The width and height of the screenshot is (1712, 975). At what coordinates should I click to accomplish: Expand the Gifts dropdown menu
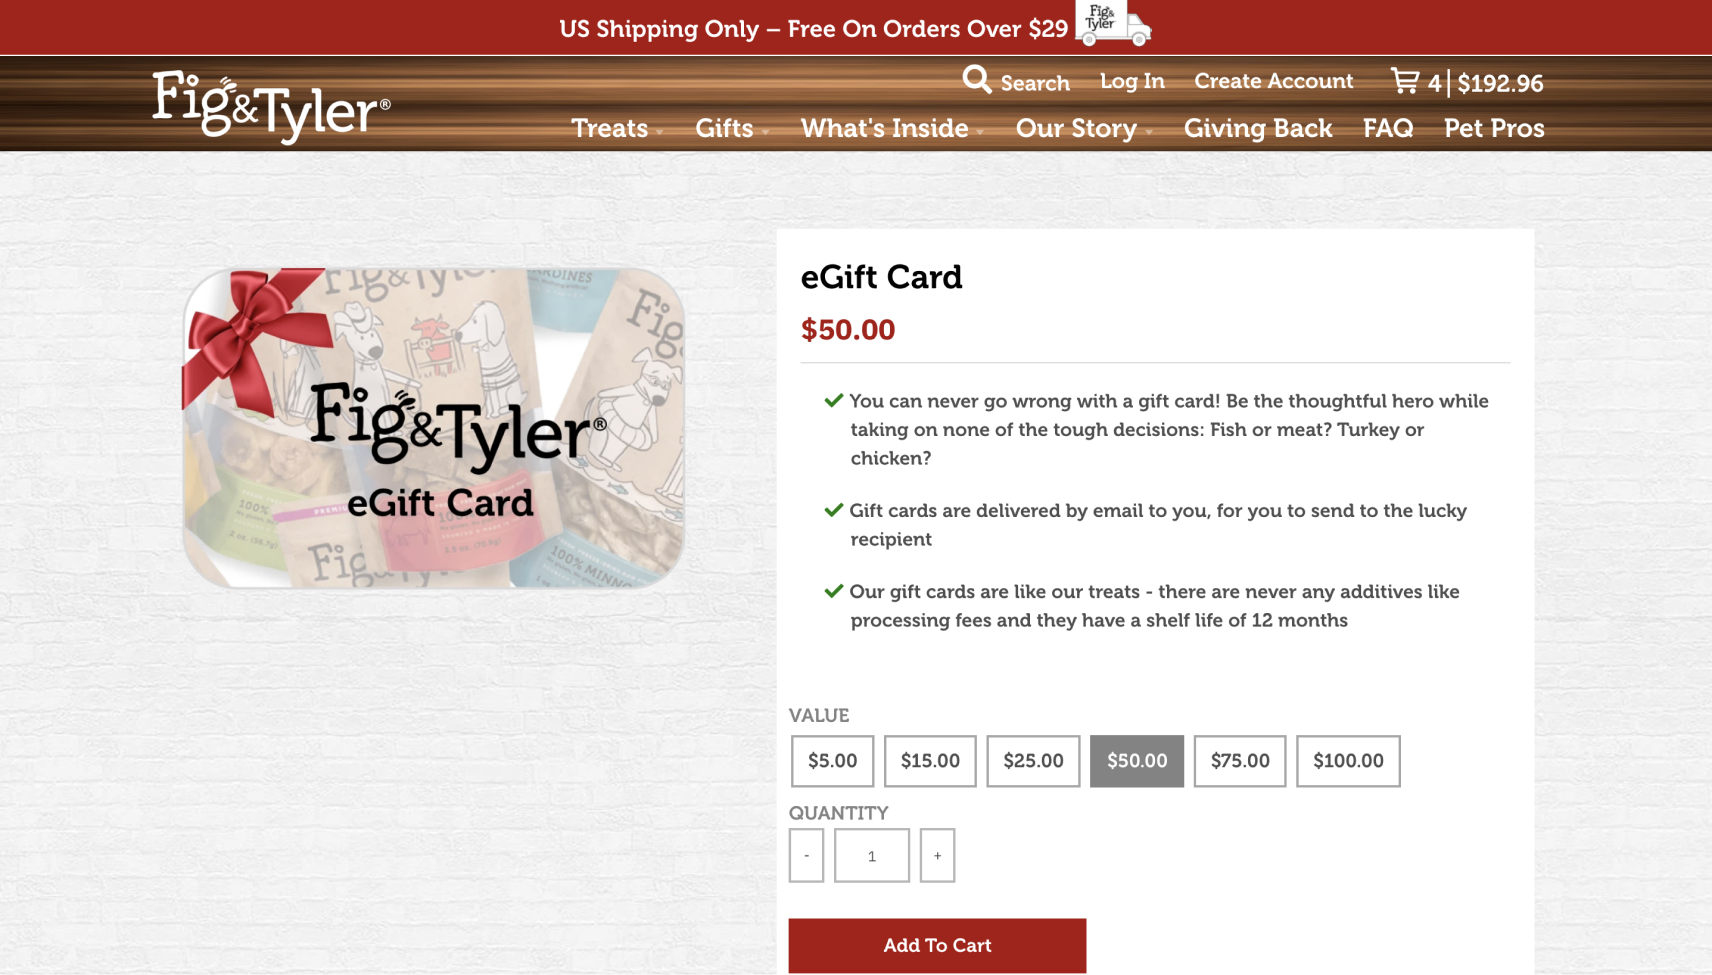(732, 129)
